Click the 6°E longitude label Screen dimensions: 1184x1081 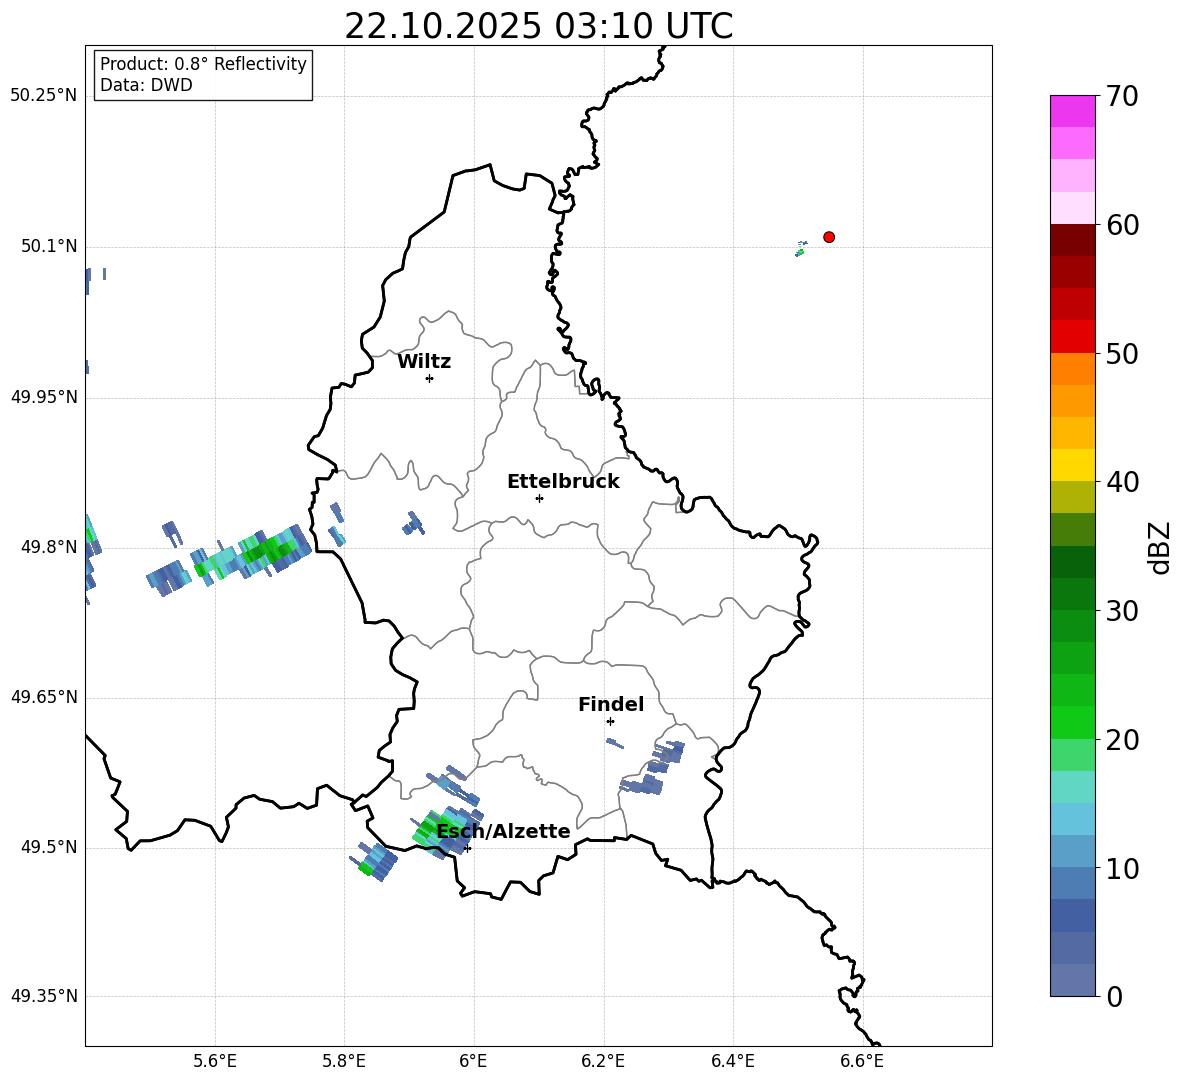click(x=473, y=1061)
